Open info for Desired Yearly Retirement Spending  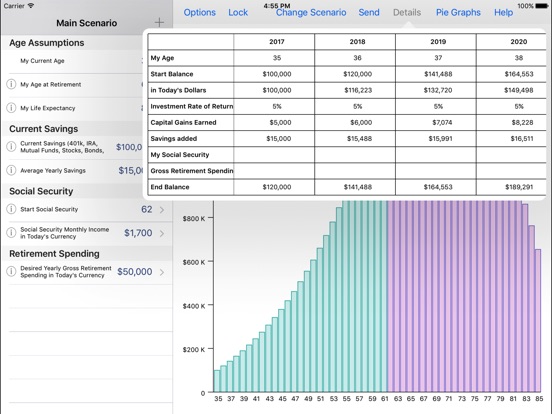[11, 271]
